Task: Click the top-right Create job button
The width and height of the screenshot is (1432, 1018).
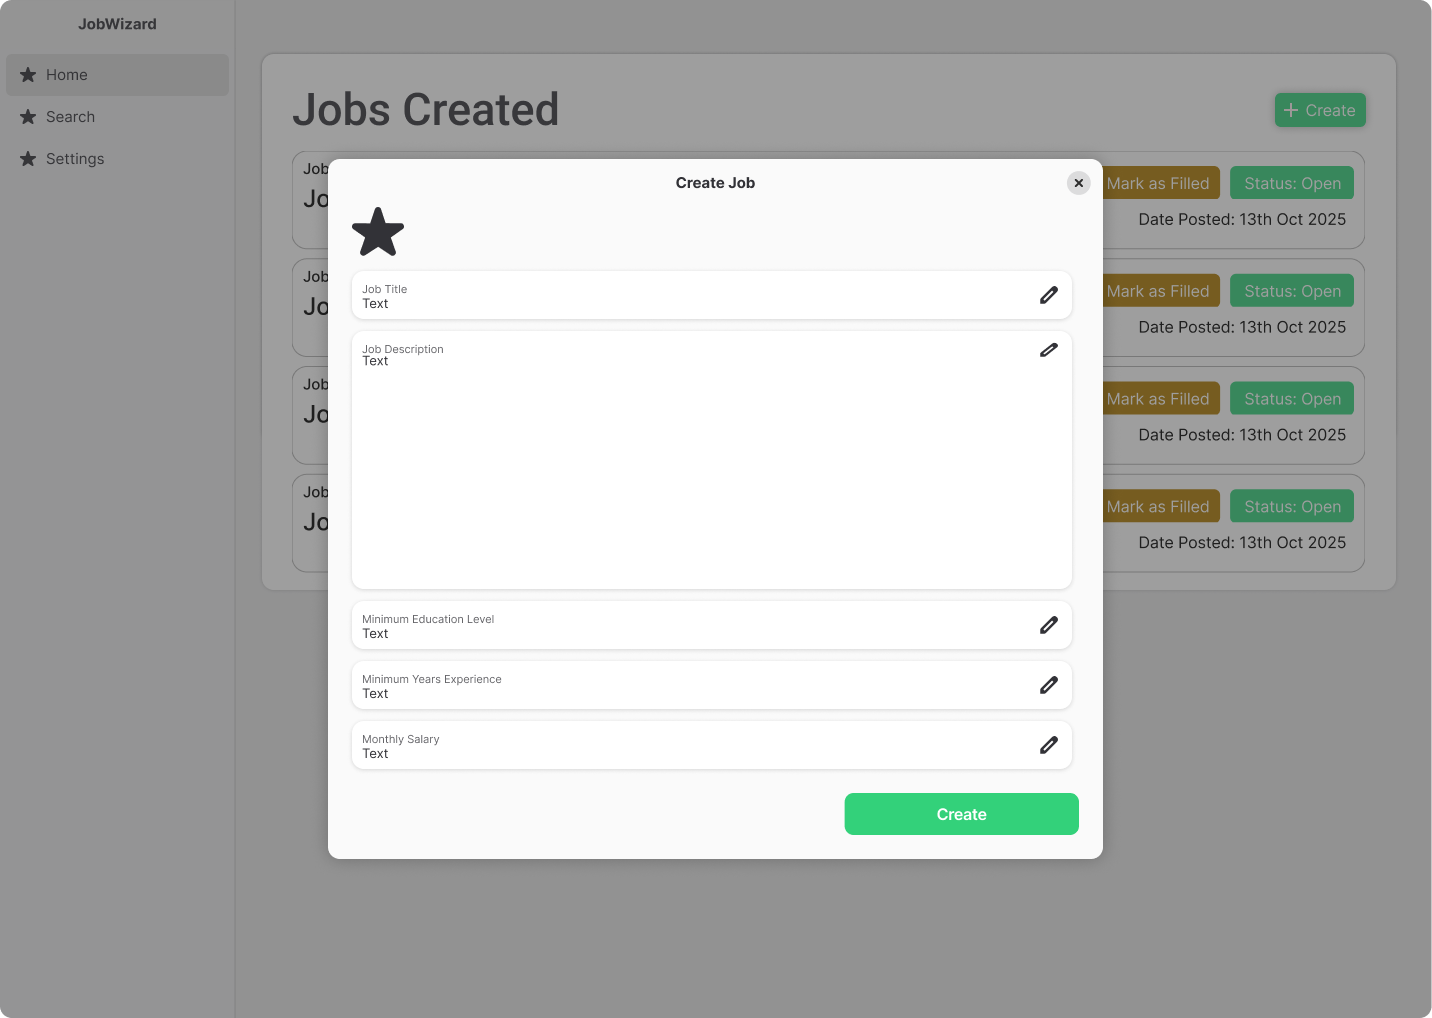Action: 1319,110
